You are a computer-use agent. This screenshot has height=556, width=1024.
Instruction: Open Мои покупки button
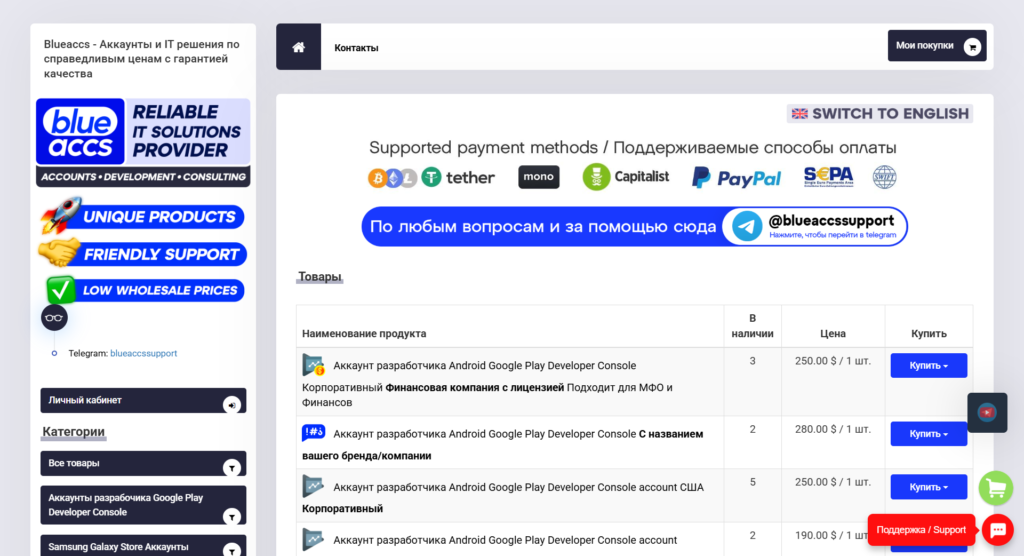(x=936, y=46)
